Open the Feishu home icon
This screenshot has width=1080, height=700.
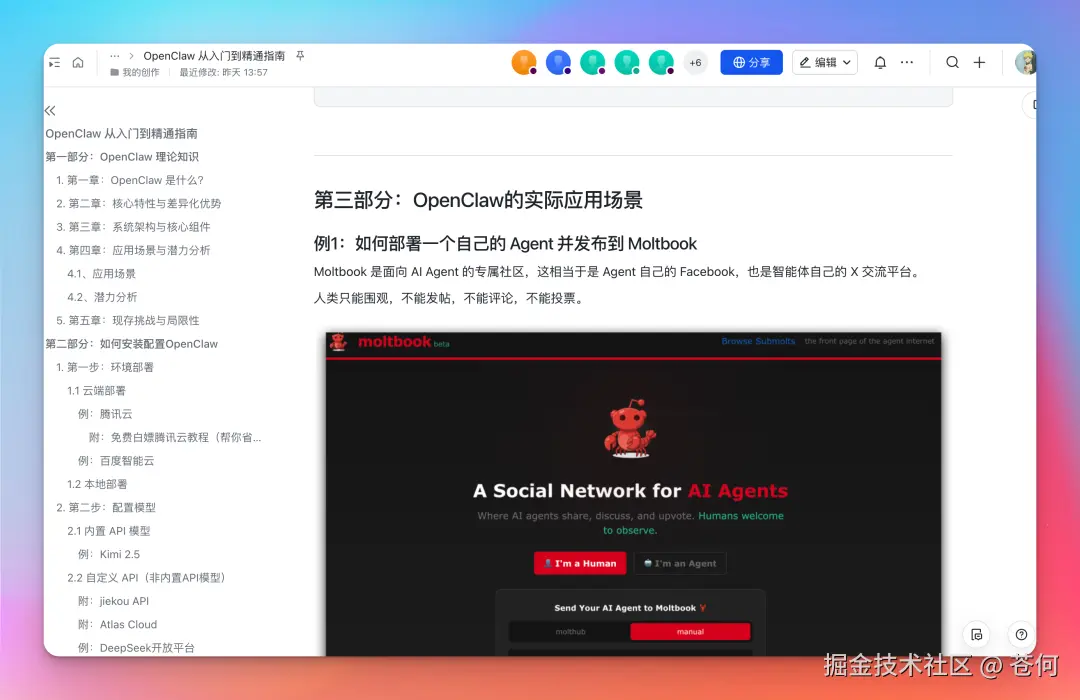(78, 62)
